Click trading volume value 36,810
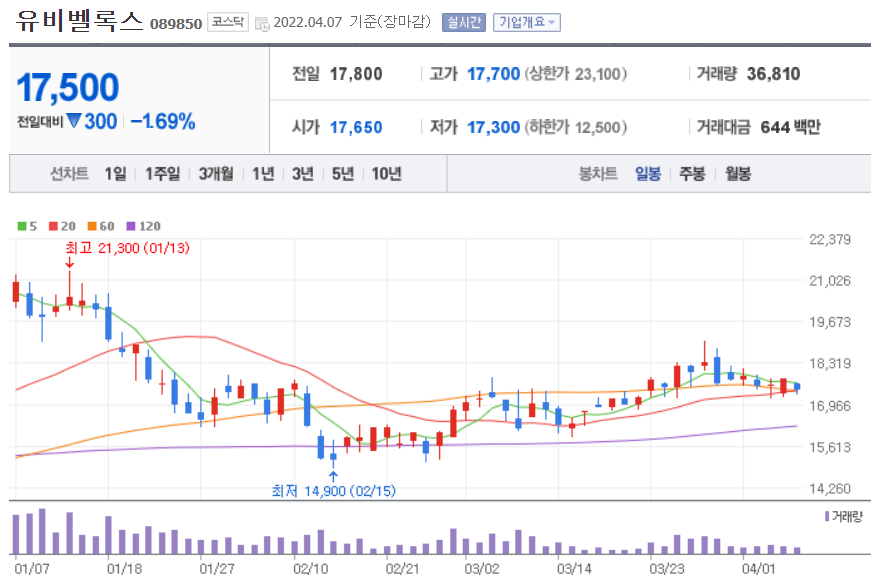Viewport: 871px width, 581px height. (x=773, y=74)
